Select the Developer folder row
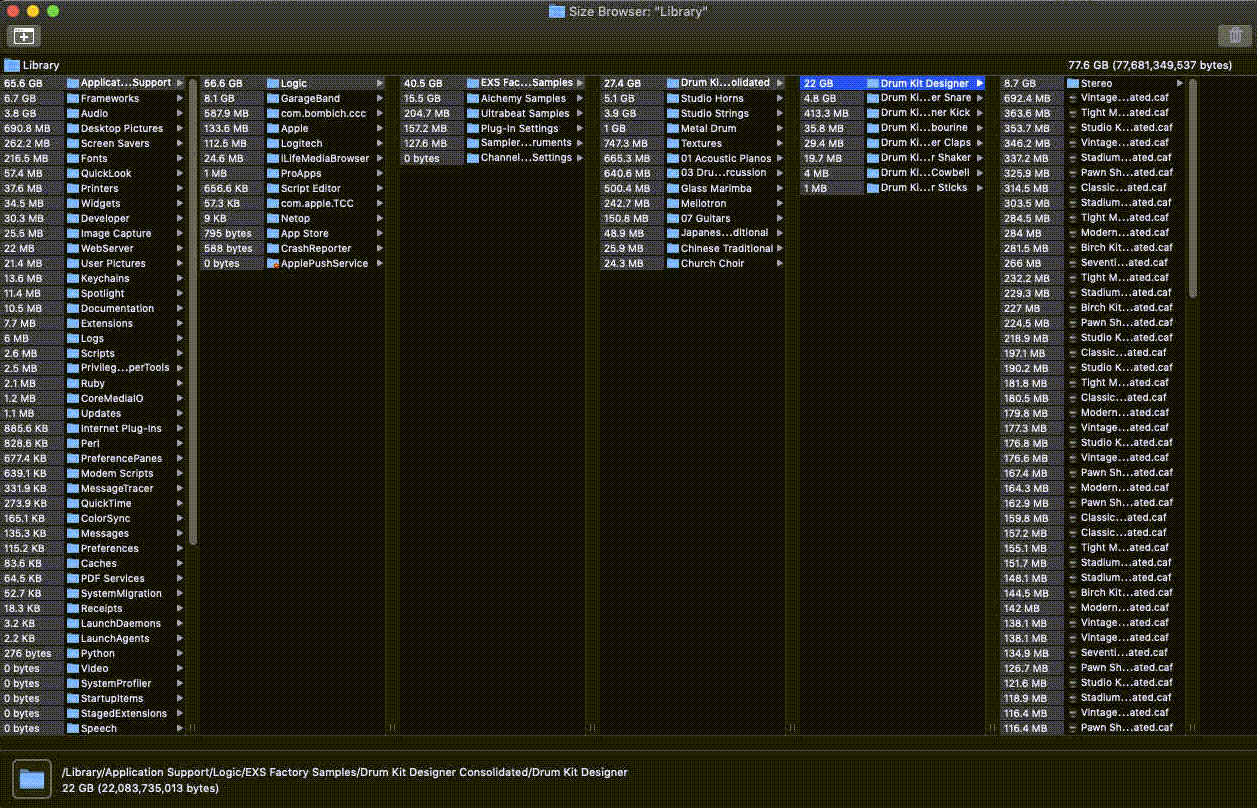Screen dimensions: 1257x808 (93, 218)
